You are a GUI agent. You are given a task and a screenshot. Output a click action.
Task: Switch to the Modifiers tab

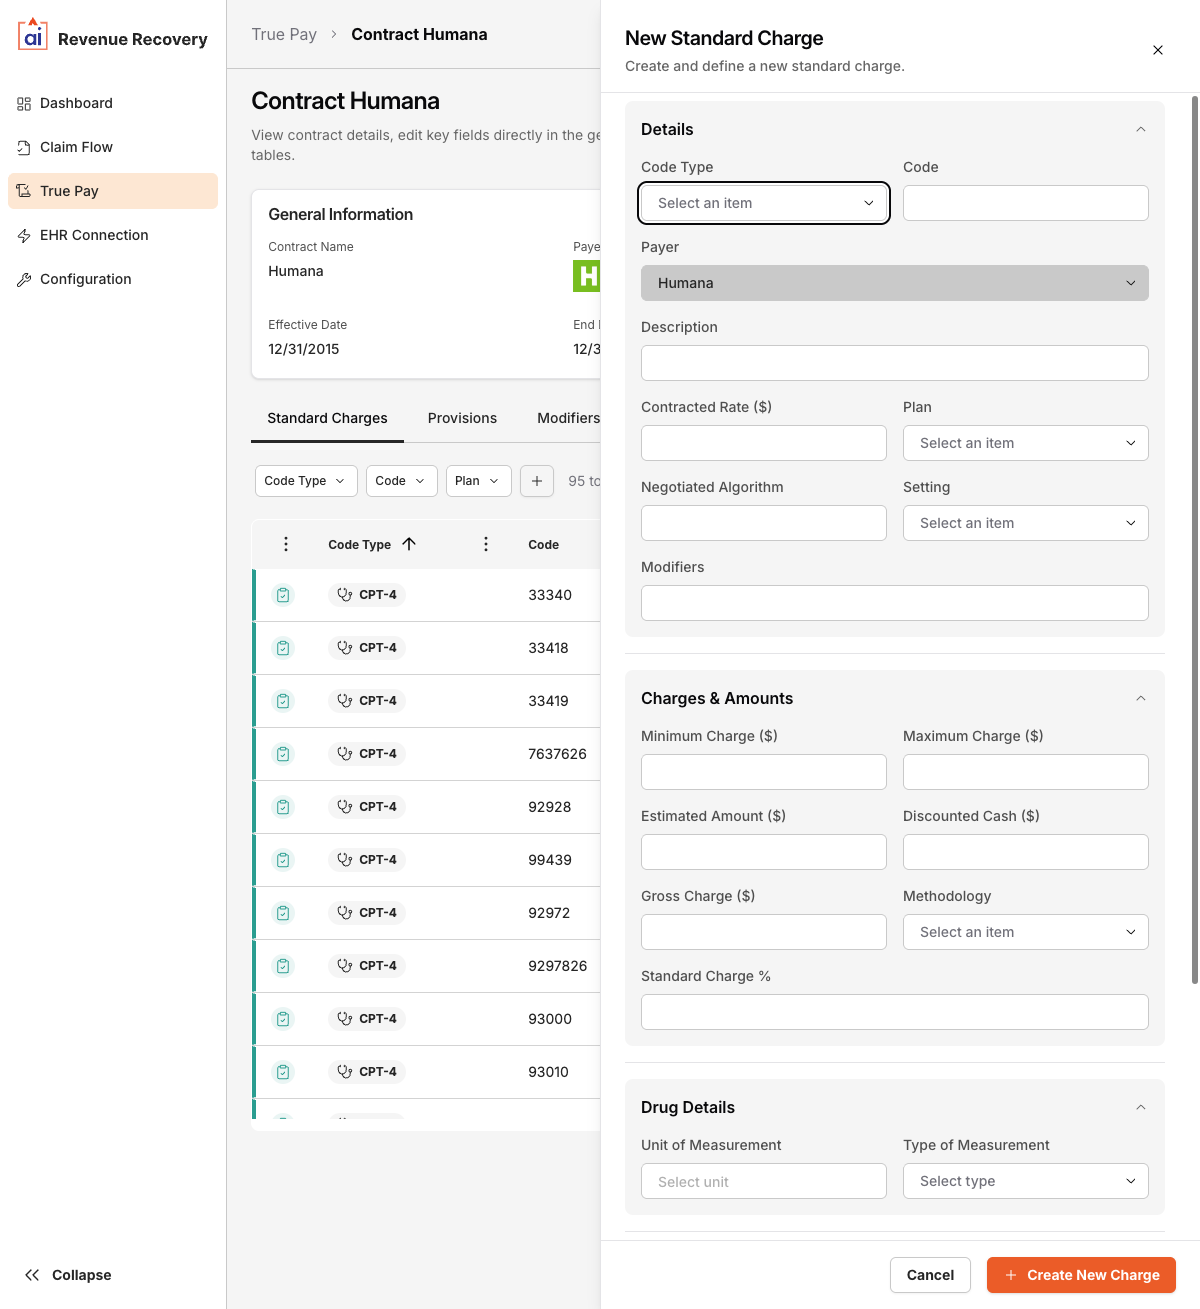click(x=568, y=418)
